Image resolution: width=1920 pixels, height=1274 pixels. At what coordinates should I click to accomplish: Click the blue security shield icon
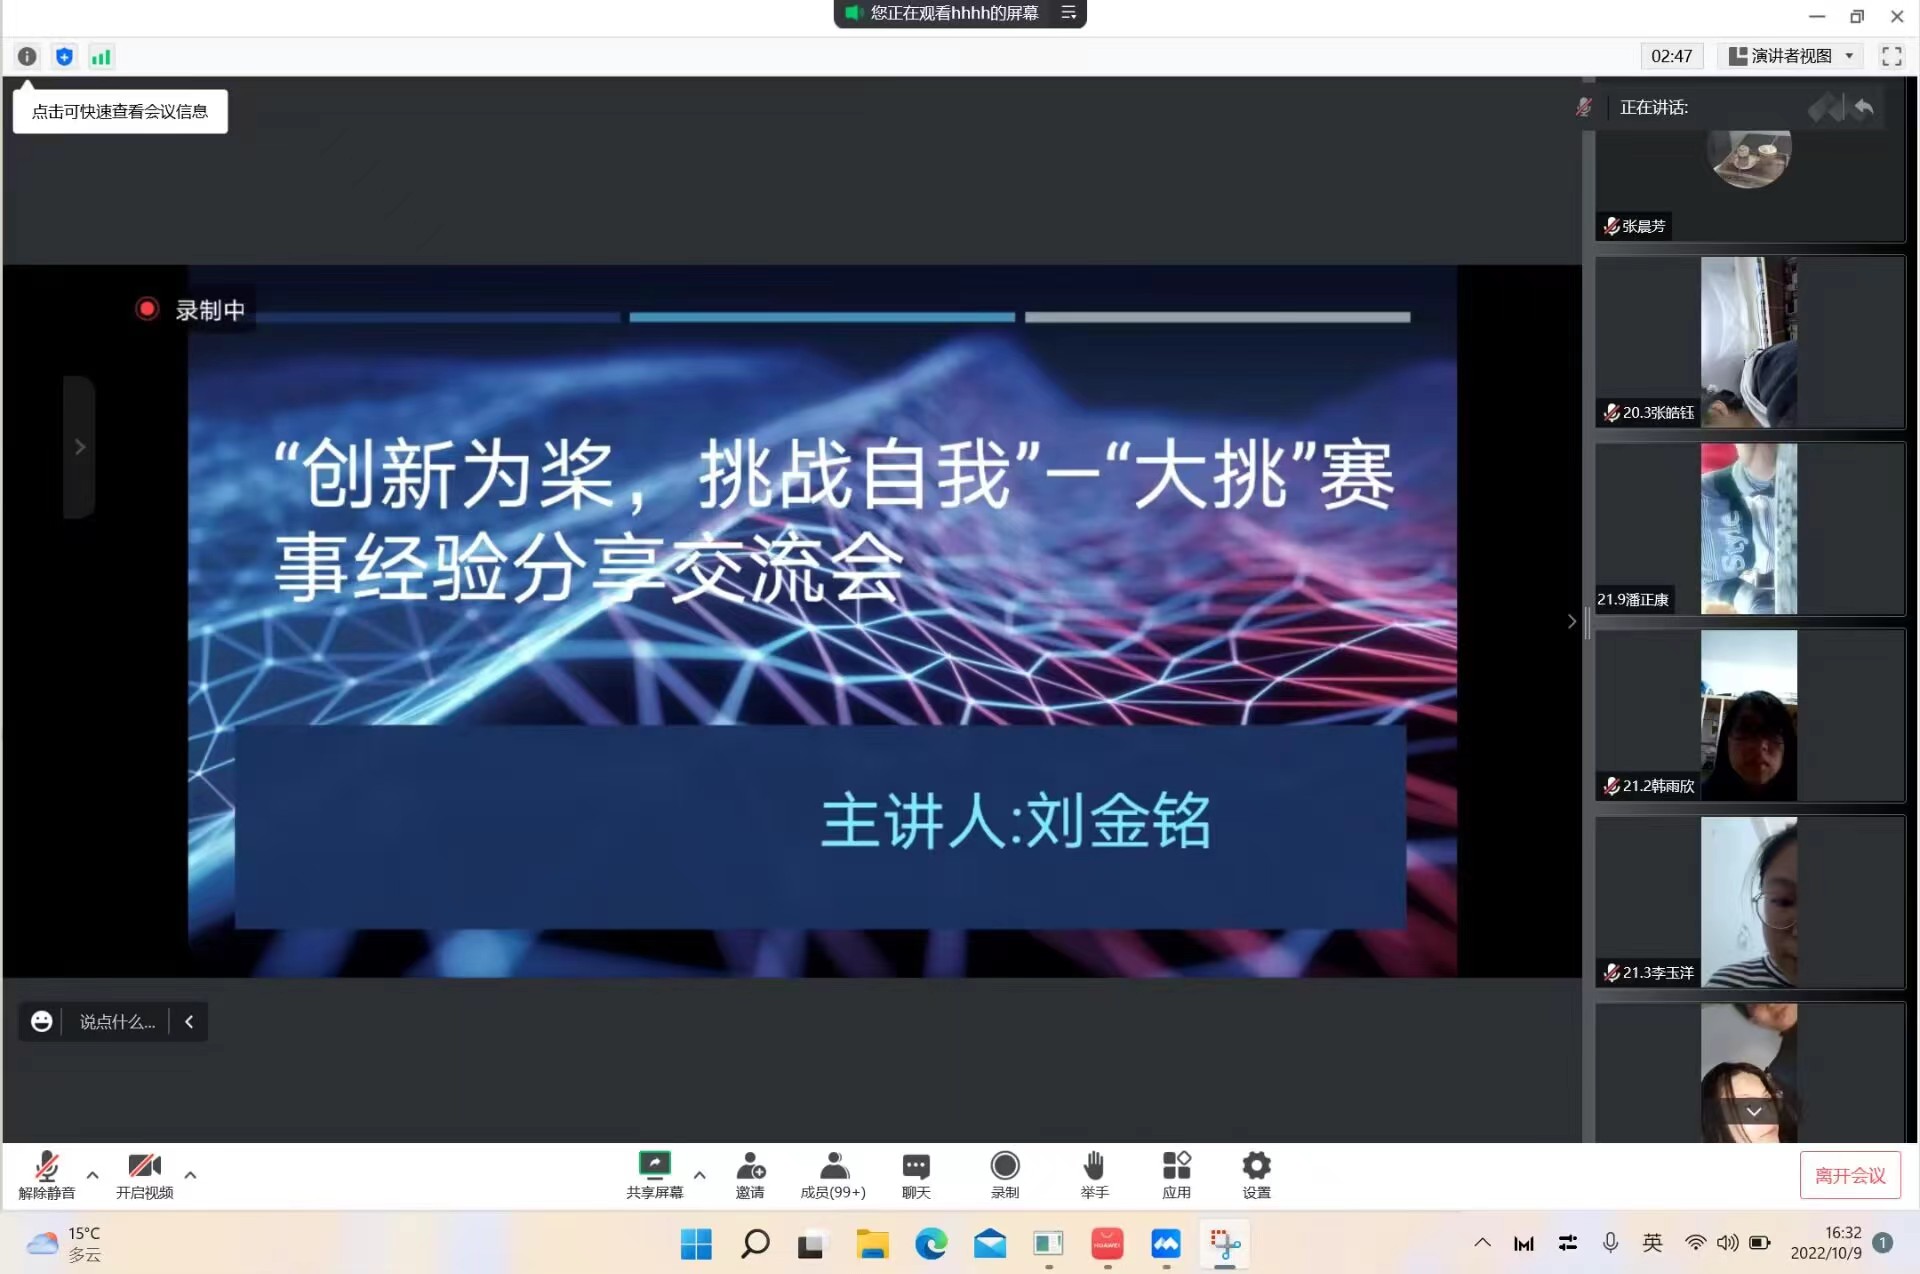(64, 57)
